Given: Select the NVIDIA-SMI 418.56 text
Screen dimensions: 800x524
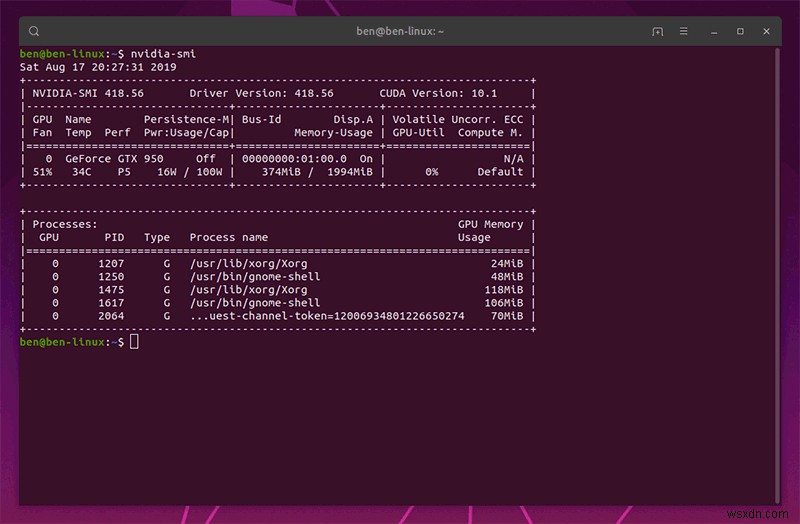Looking at the screenshot, I should pyautogui.click(x=88, y=93).
